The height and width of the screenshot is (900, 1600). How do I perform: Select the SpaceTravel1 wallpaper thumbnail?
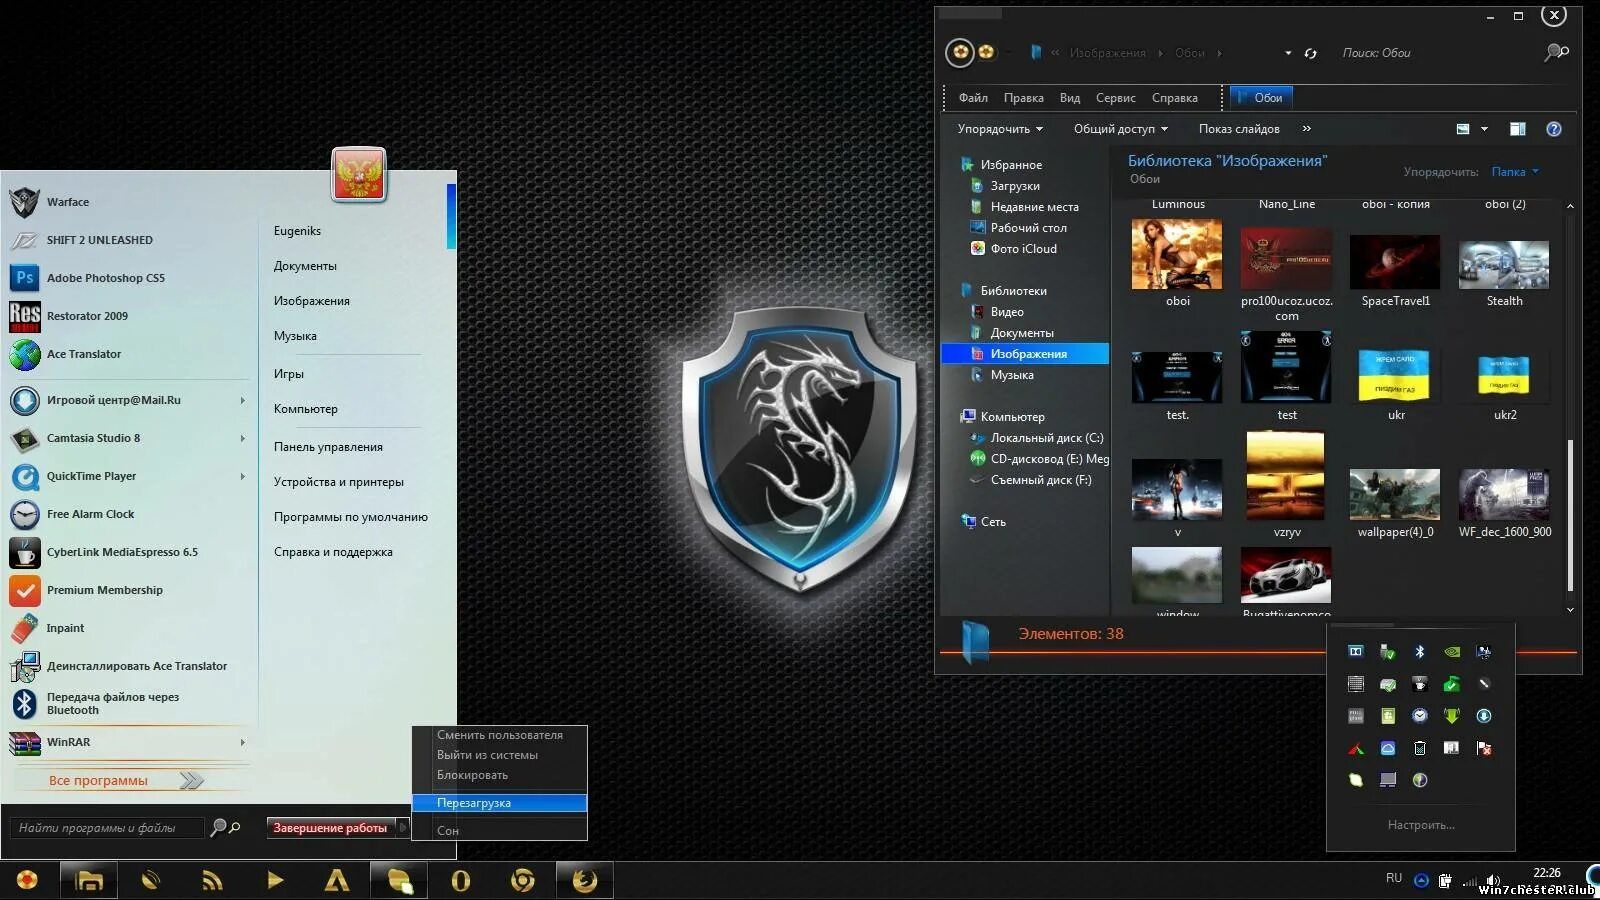pyautogui.click(x=1394, y=264)
